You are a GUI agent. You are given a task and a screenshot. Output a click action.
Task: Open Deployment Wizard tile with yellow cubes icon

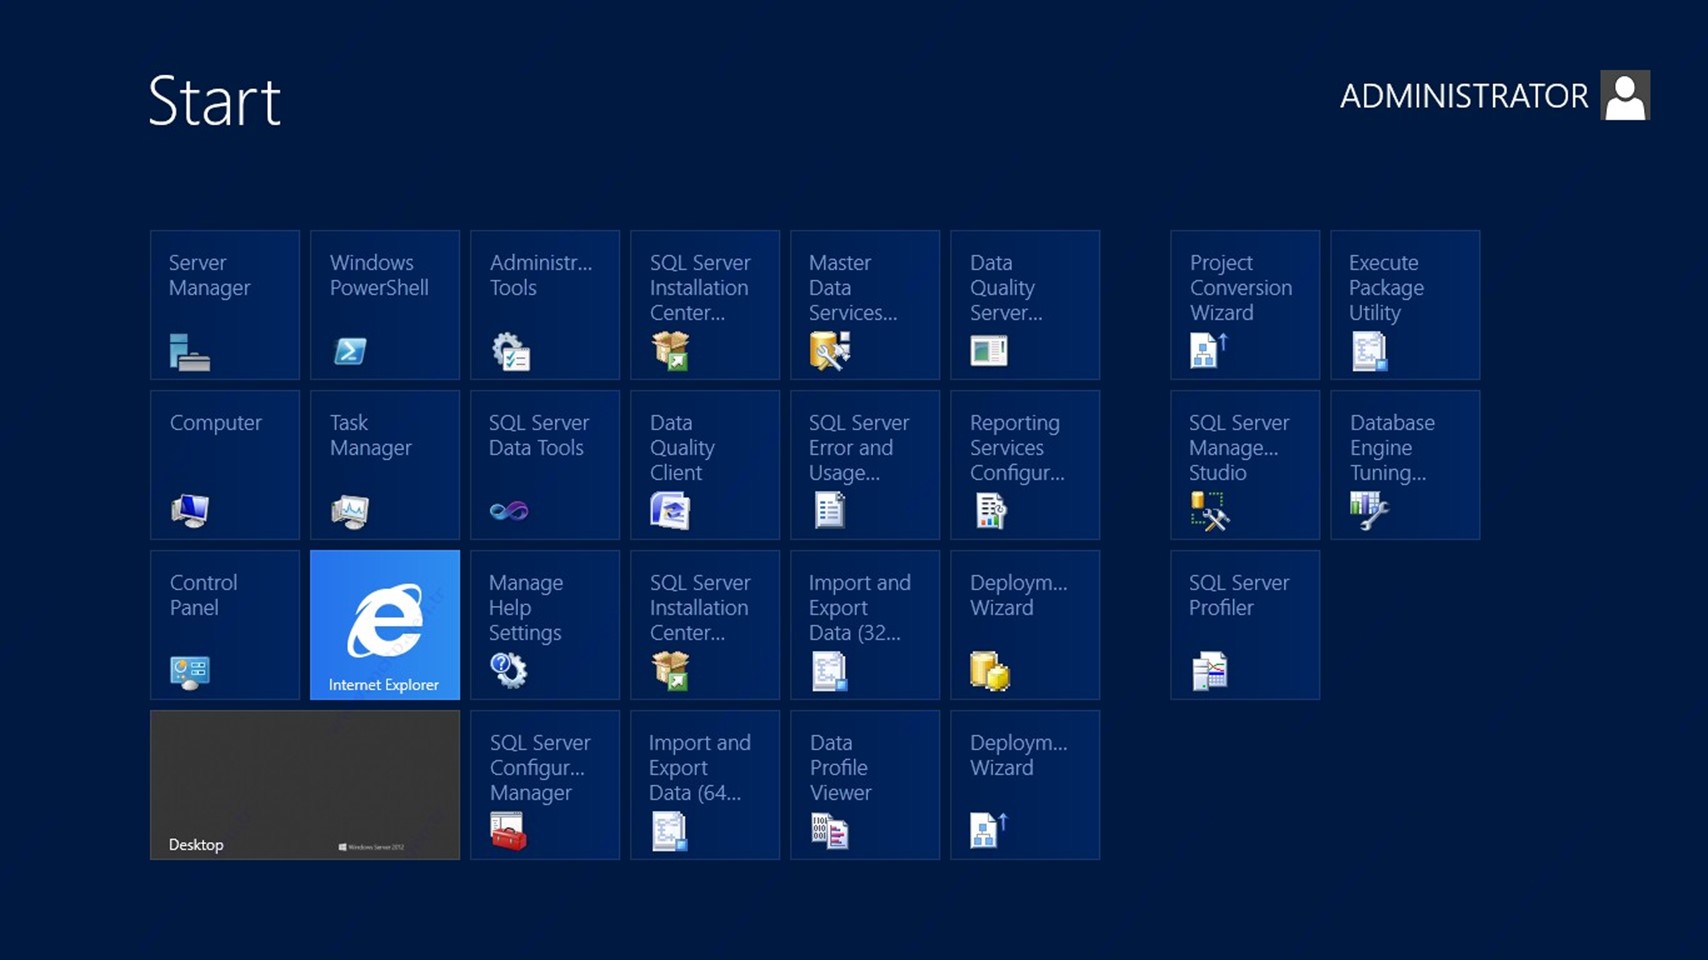(x=1025, y=625)
